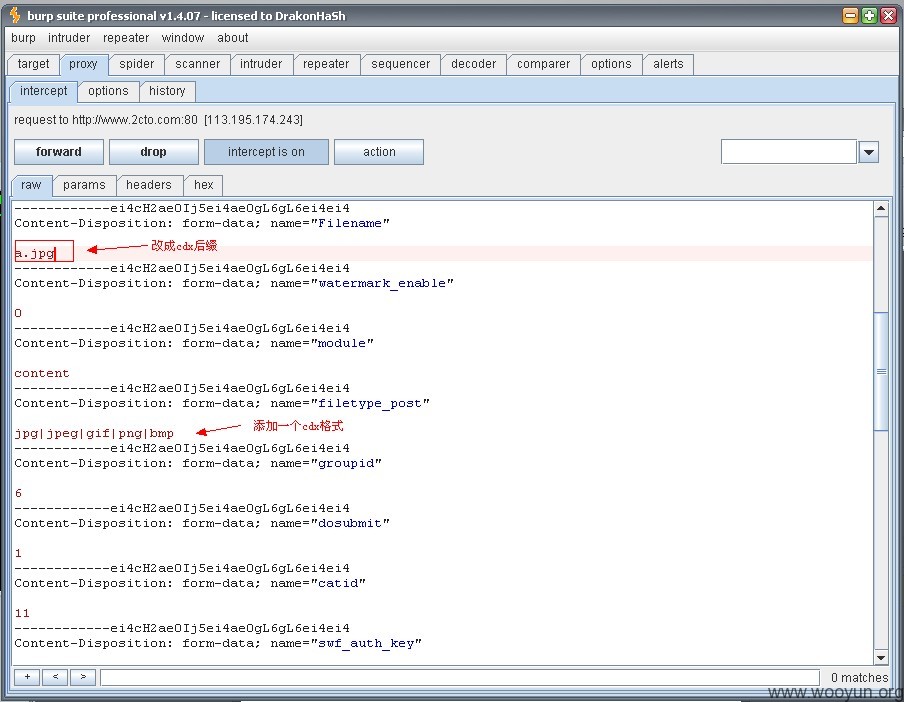Click the vertical scrollbar thumb
This screenshot has height=702, width=904.
pyautogui.click(x=881, y=371)
